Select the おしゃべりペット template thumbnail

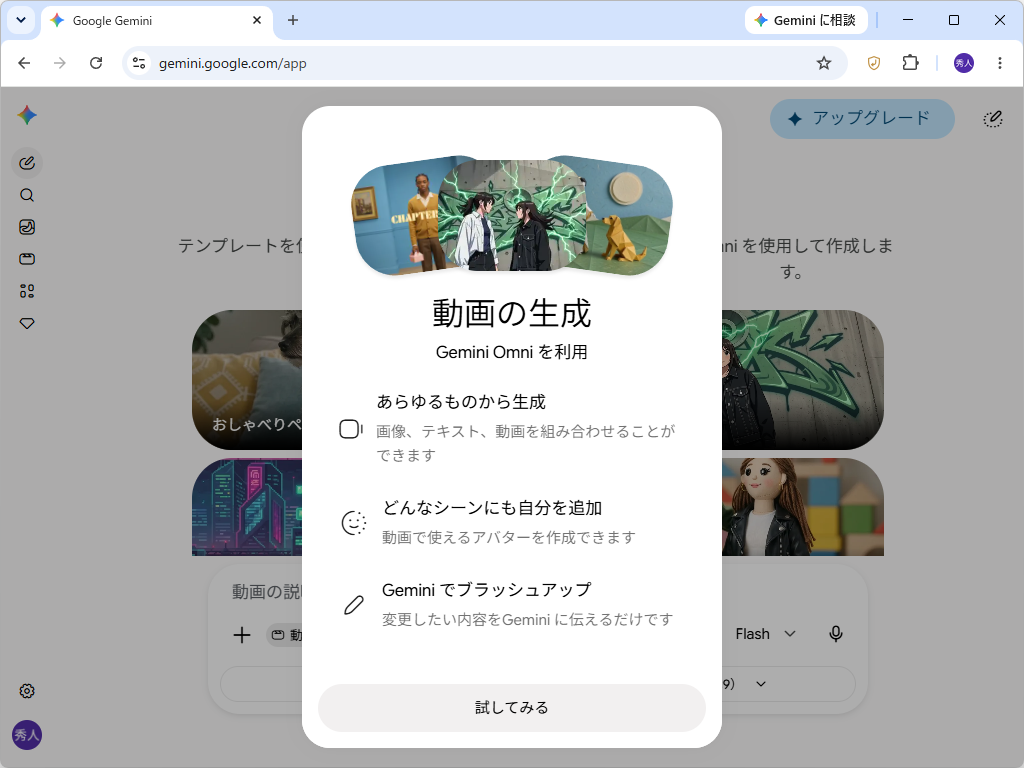(x=247, y=380)
